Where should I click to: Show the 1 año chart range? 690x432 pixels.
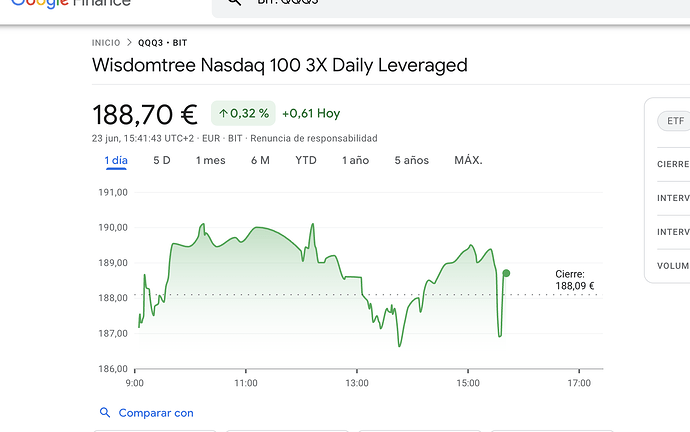[x=356, y=161]
